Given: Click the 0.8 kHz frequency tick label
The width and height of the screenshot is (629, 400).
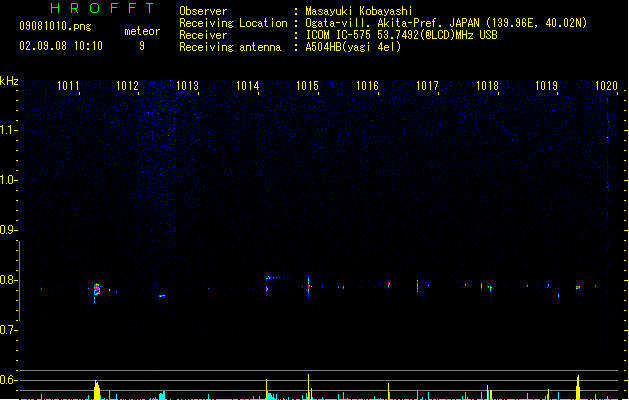Looking at the screenshot, I should click(x=8, y=280).
